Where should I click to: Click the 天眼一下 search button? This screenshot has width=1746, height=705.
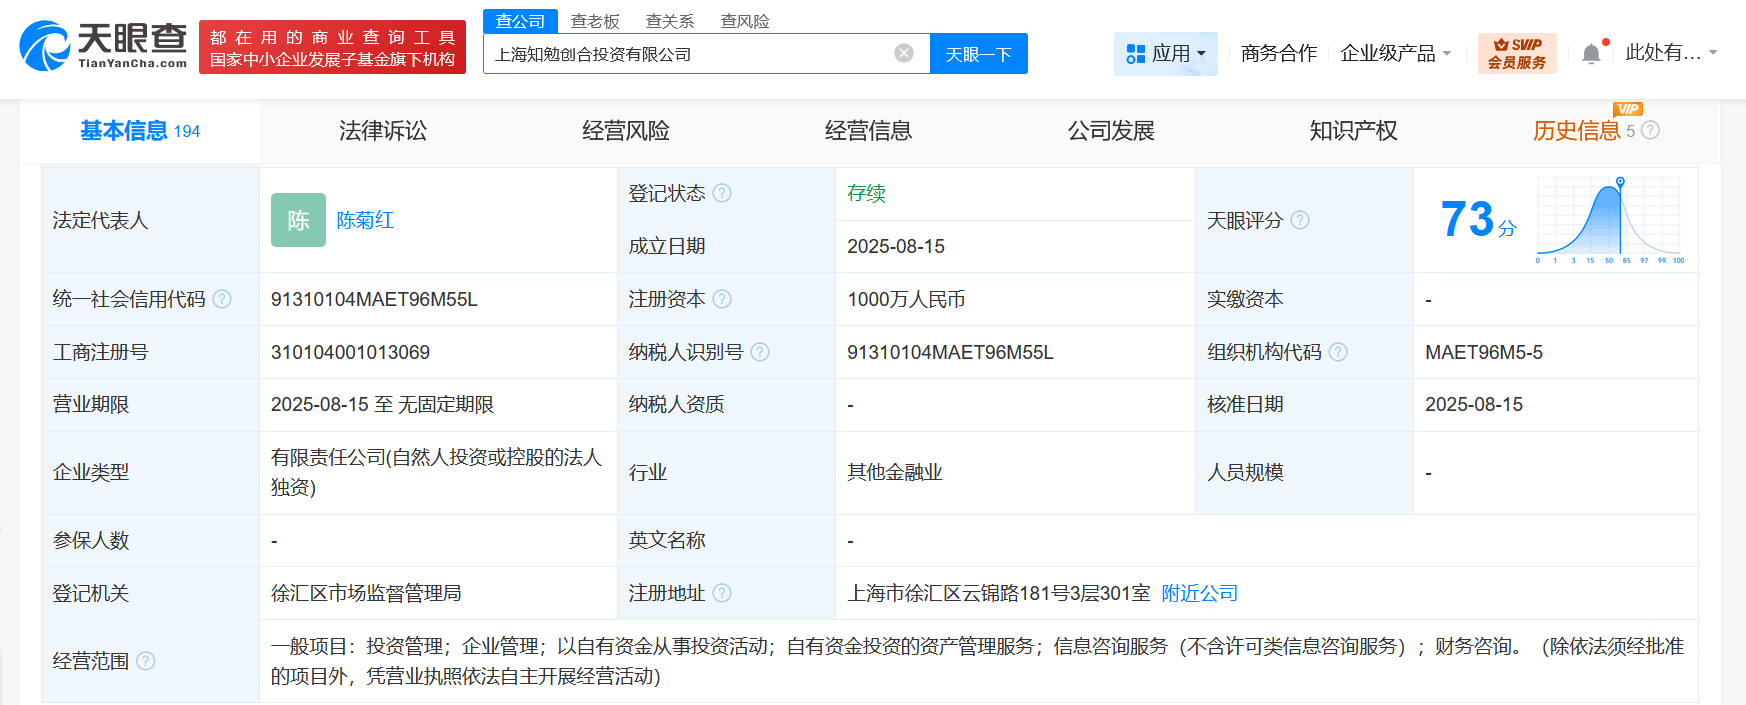click(979, 54)
